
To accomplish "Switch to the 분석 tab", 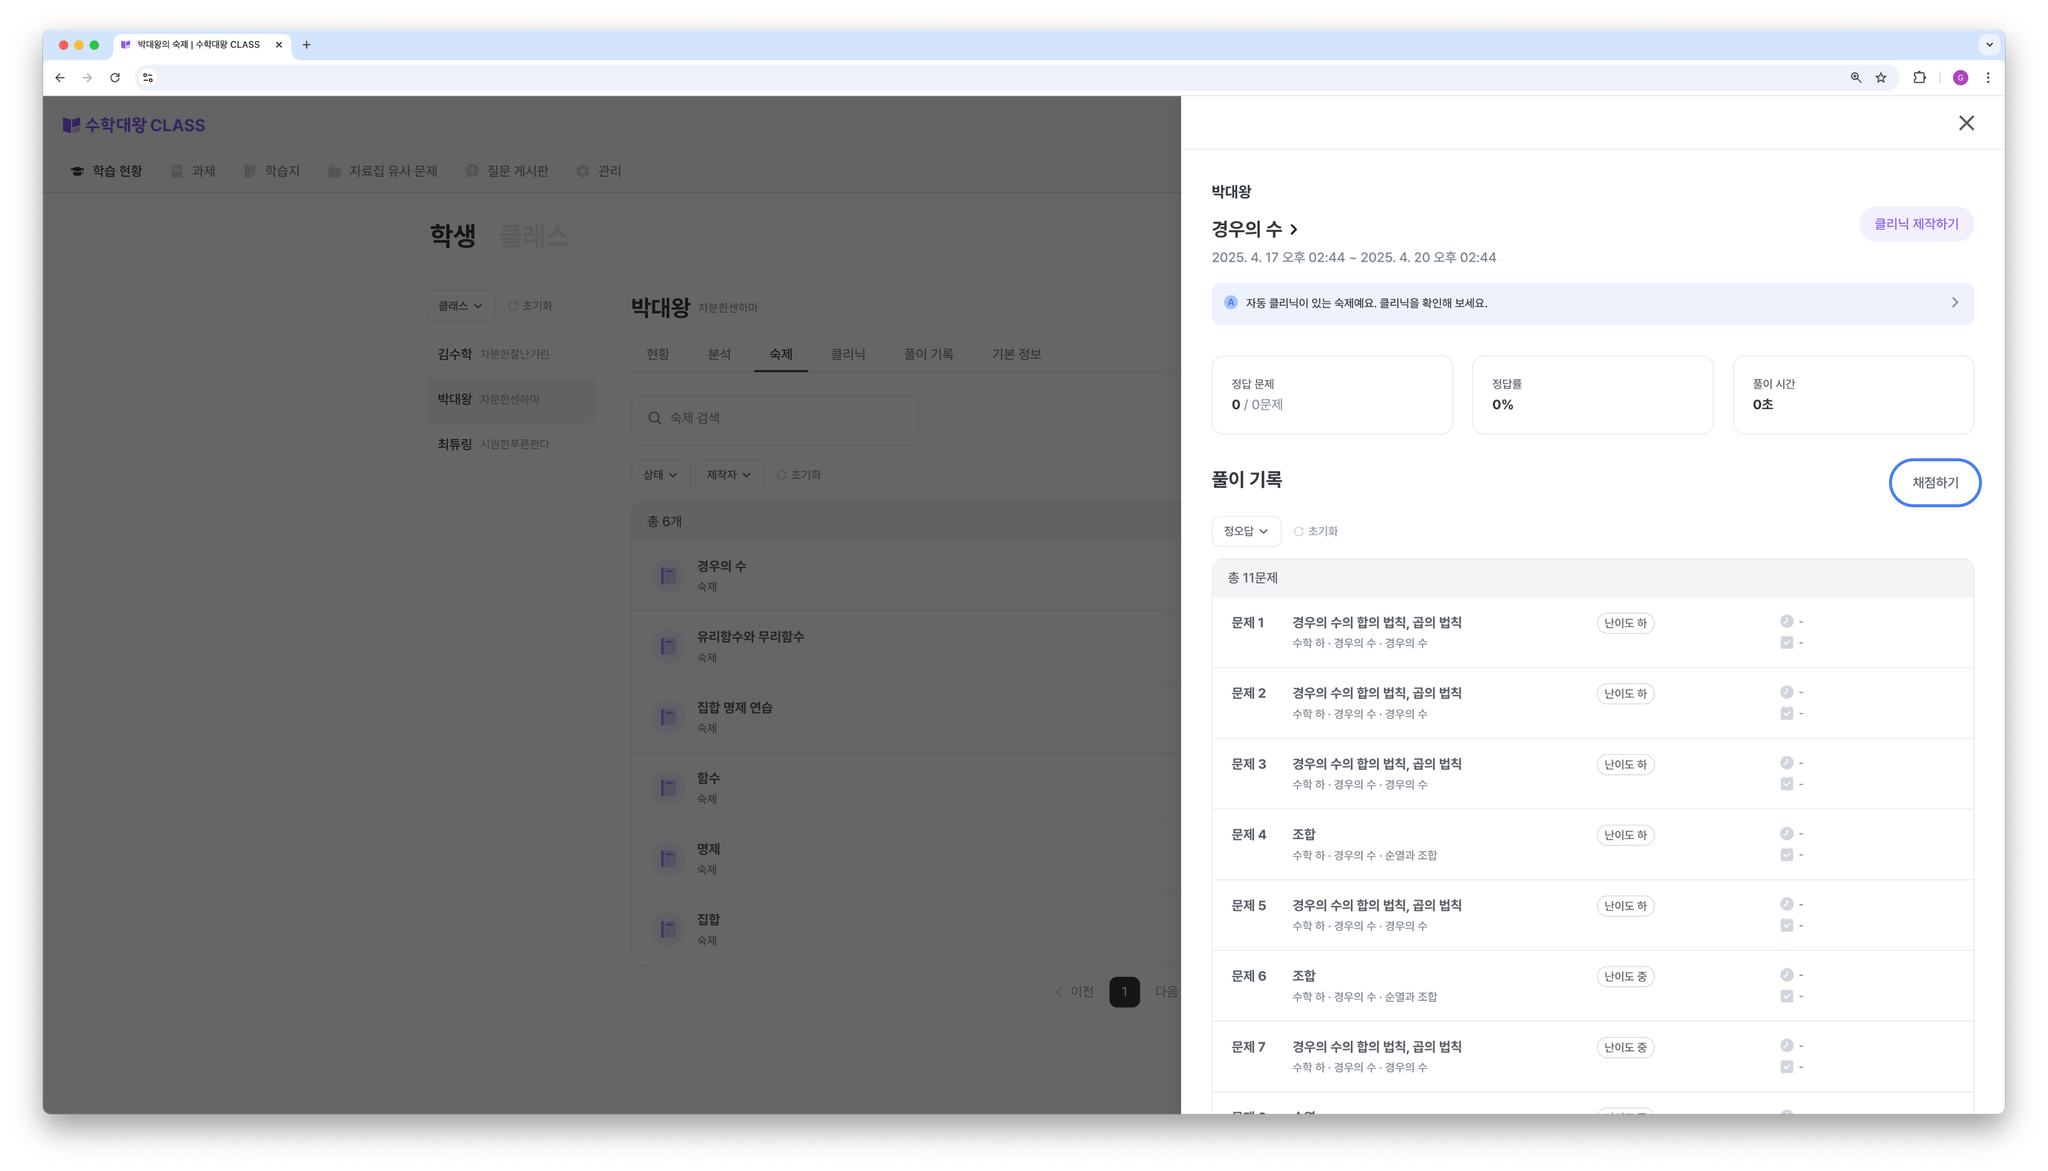I will (x=719, y=354).
